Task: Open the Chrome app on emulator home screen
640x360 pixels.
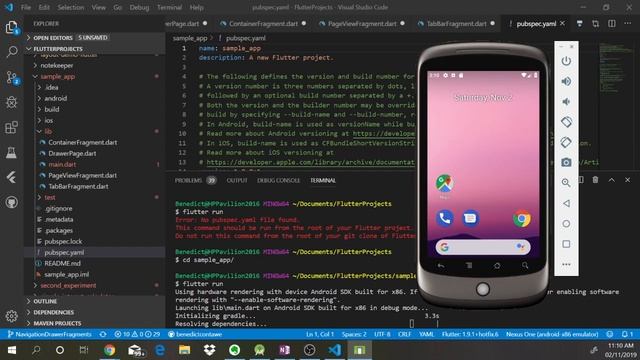Action: click(522, 219)
